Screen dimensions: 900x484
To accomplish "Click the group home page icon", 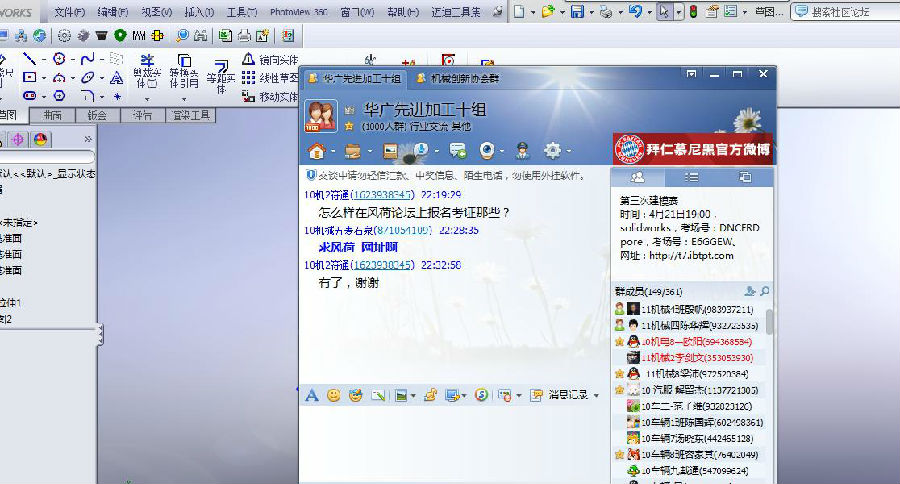I will tap(317, 151).
